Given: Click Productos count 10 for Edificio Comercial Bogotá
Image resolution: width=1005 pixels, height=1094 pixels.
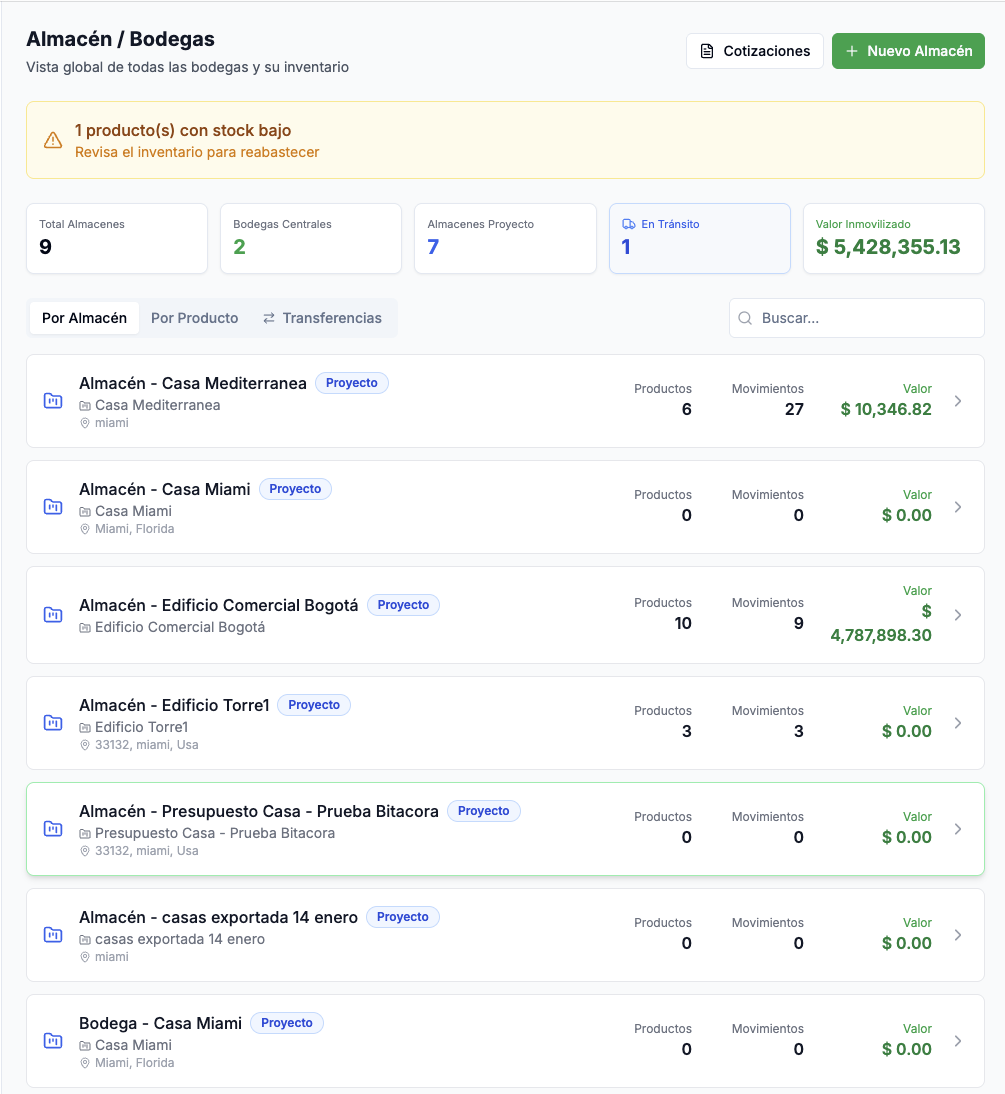Looking at the screenshot, I should (683, 624).
